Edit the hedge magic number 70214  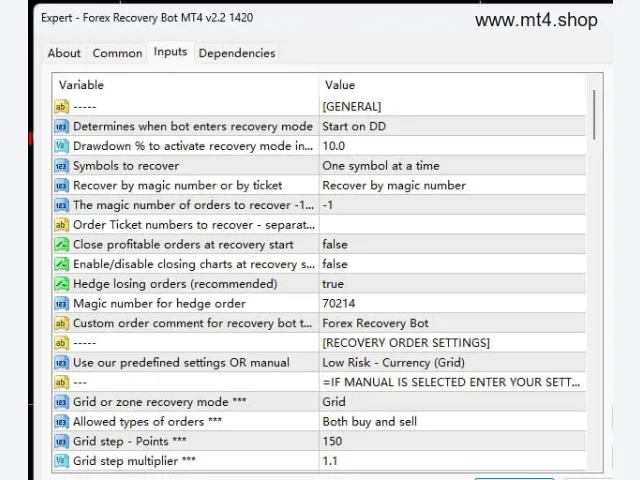(452, 304)
